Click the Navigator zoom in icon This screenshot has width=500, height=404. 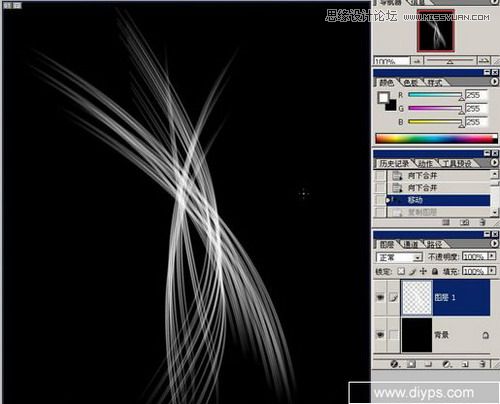coord(484,61)
